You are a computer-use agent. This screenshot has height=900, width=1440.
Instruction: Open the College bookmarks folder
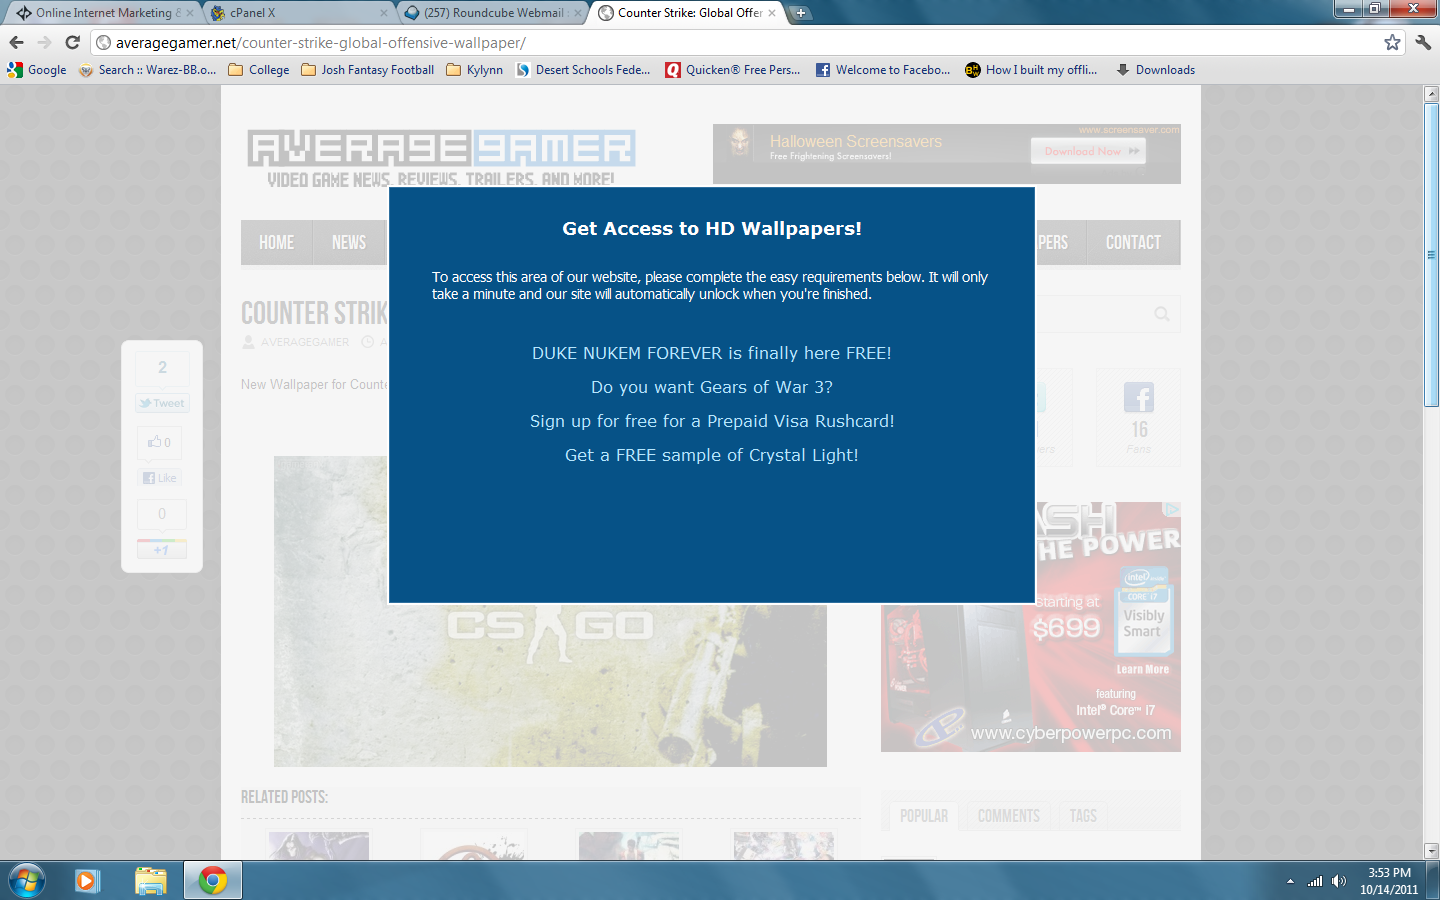pyautogui.click(x=259, y=70)
